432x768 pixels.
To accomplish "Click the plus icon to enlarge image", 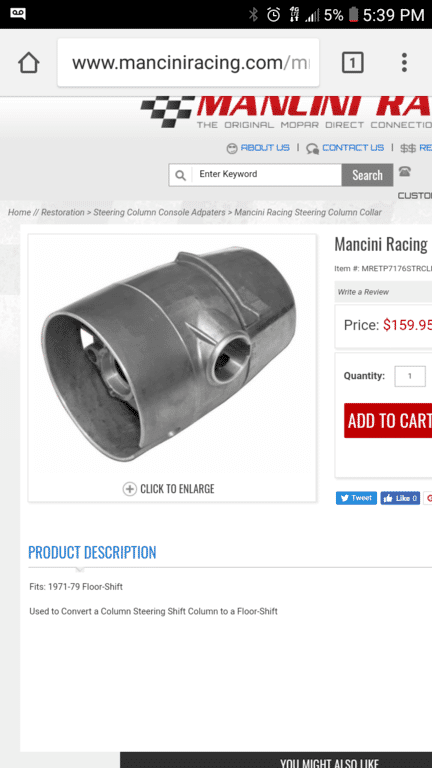I will coord(129,489).
